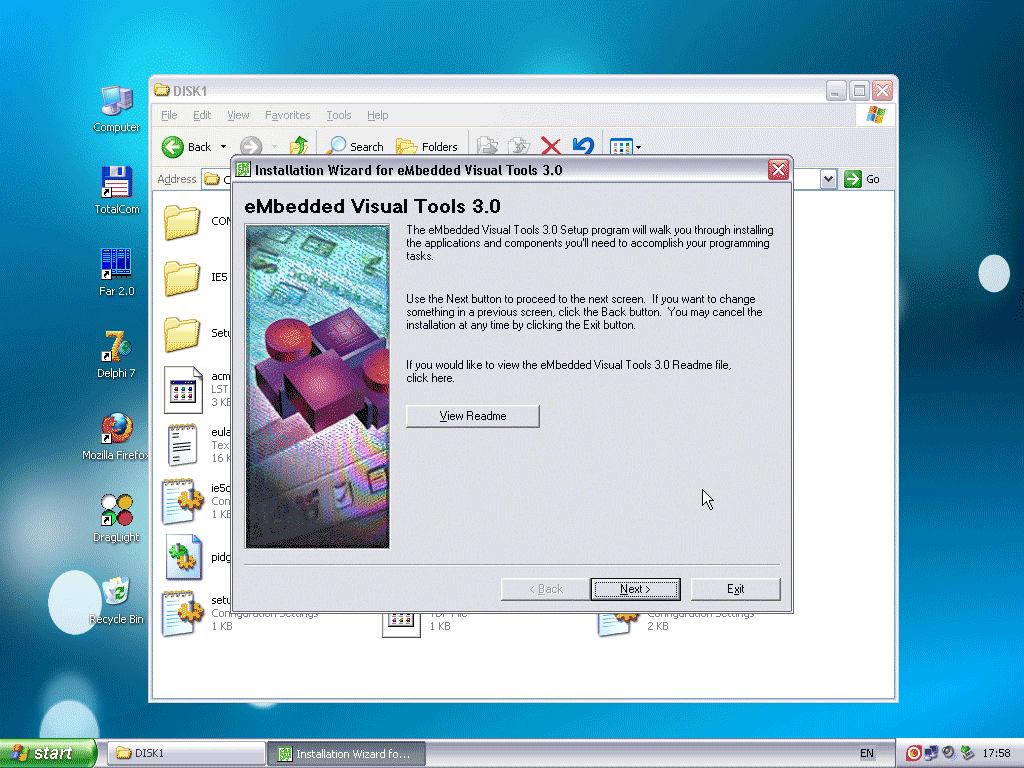
Task: Open the Help menu in DISK1 window
Action: tap(377, 115)
